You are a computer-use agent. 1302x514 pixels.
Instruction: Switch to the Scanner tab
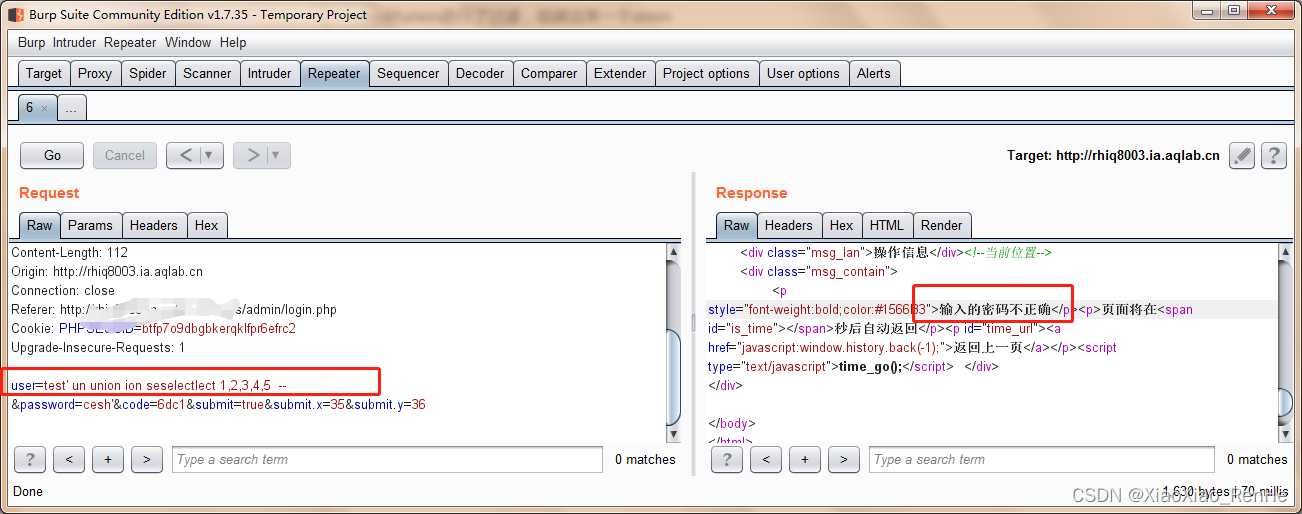coord(207,73)
